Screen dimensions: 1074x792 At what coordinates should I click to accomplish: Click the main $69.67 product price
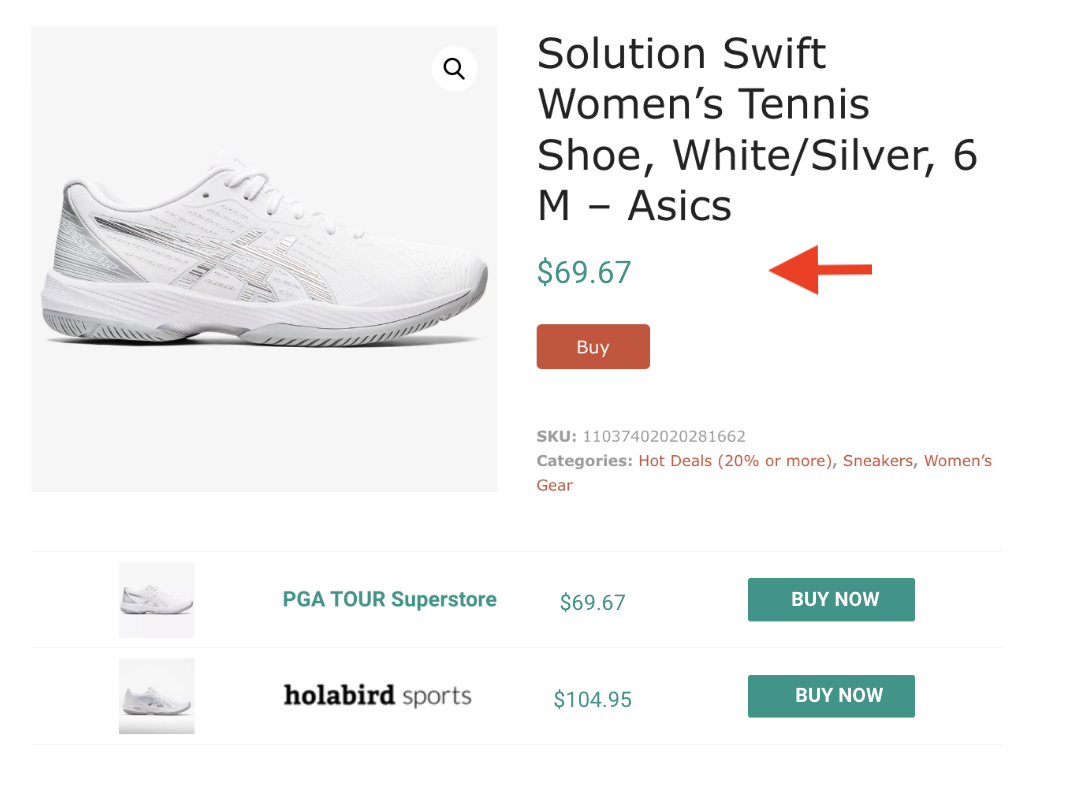[x=584, y=272]
